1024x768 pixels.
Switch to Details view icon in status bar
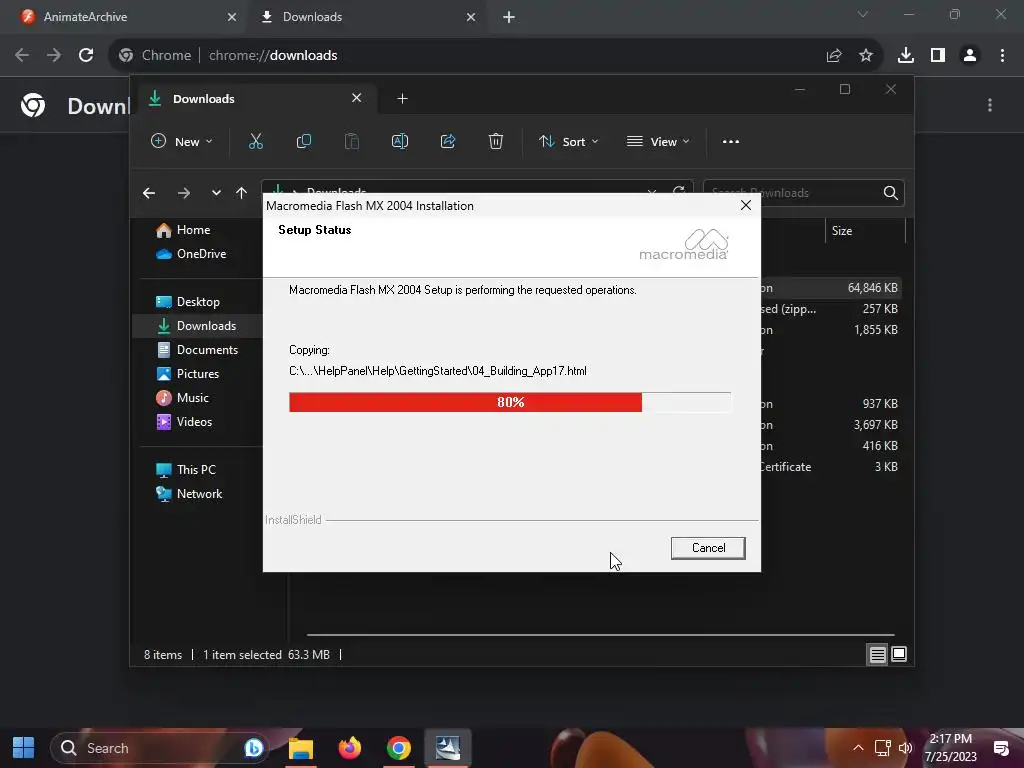[x=878, y=654]
